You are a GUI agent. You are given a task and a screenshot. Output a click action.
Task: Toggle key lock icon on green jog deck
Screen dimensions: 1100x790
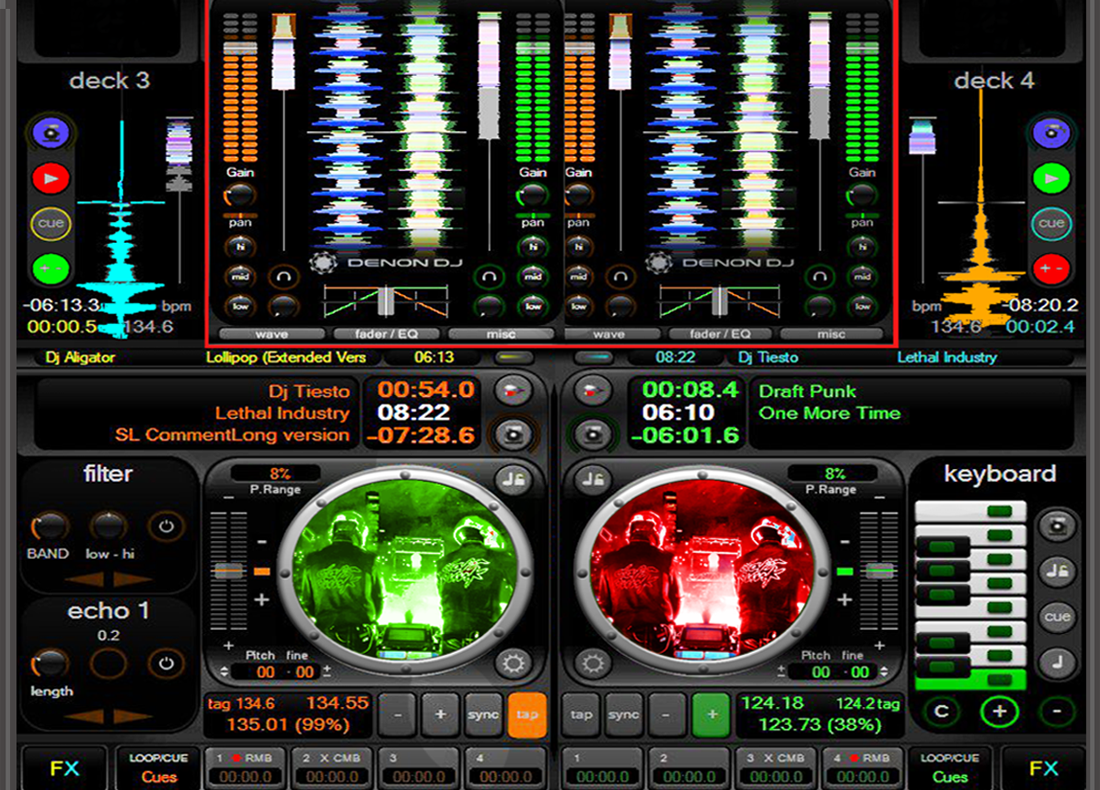pyautogui.click(x=514, y=480)
